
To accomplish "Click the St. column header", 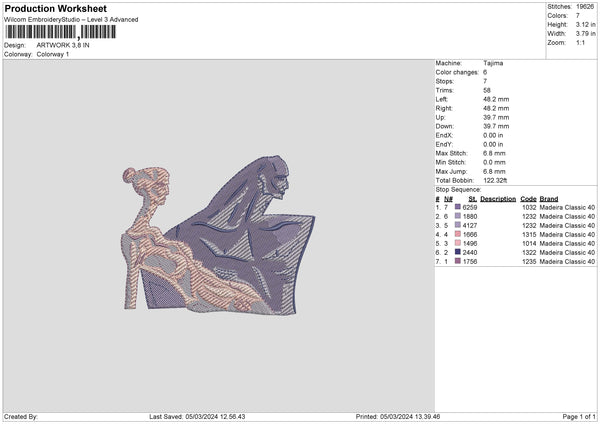I will pos(472,198).
